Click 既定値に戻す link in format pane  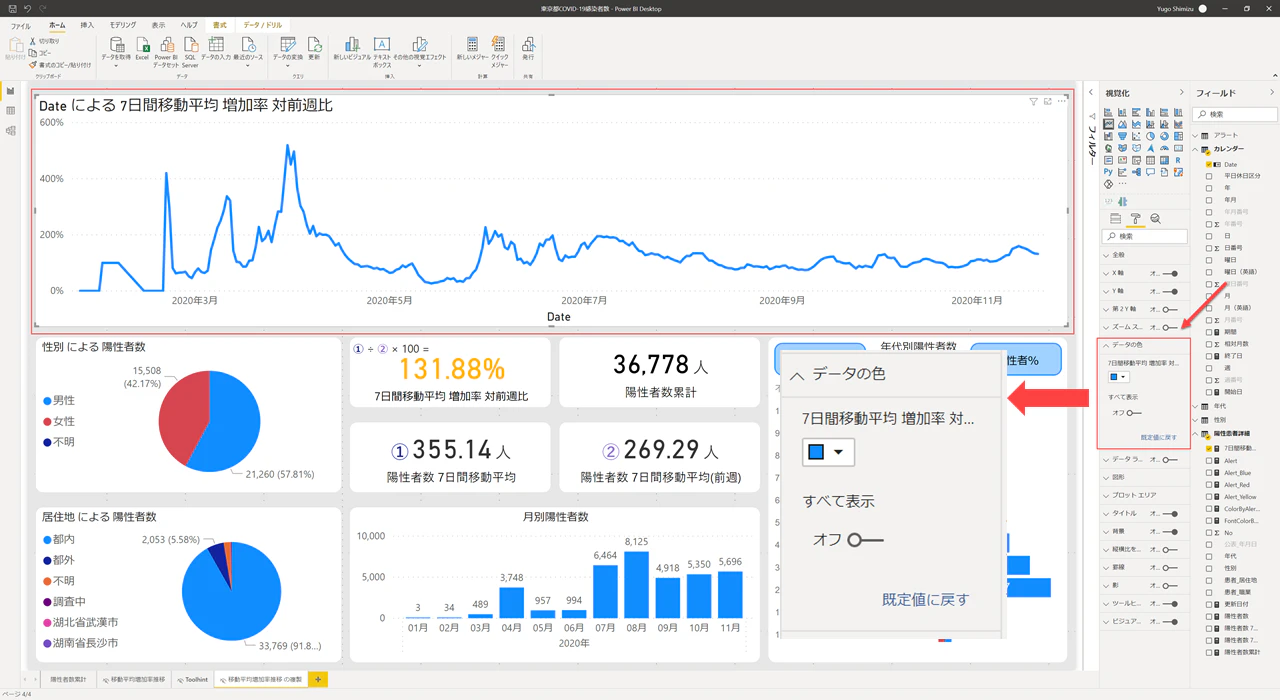tap(1158, 437)
